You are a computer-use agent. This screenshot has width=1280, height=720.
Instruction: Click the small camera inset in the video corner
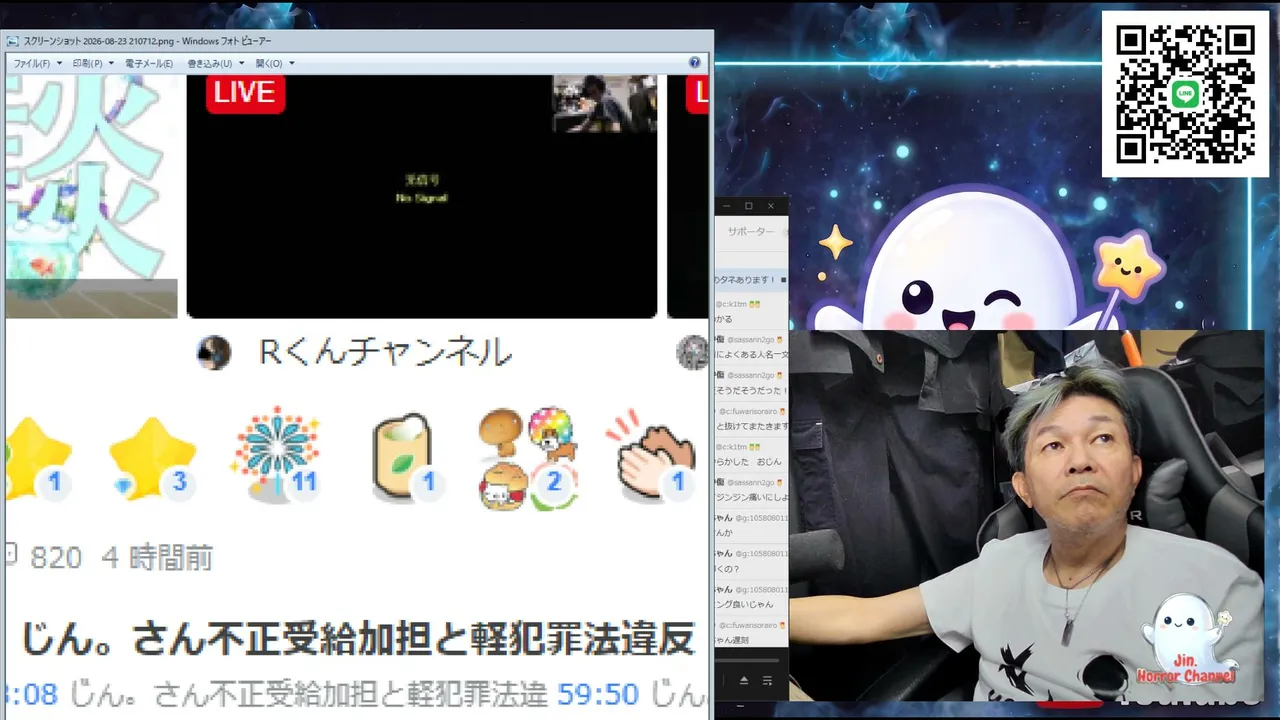(605, 103)
